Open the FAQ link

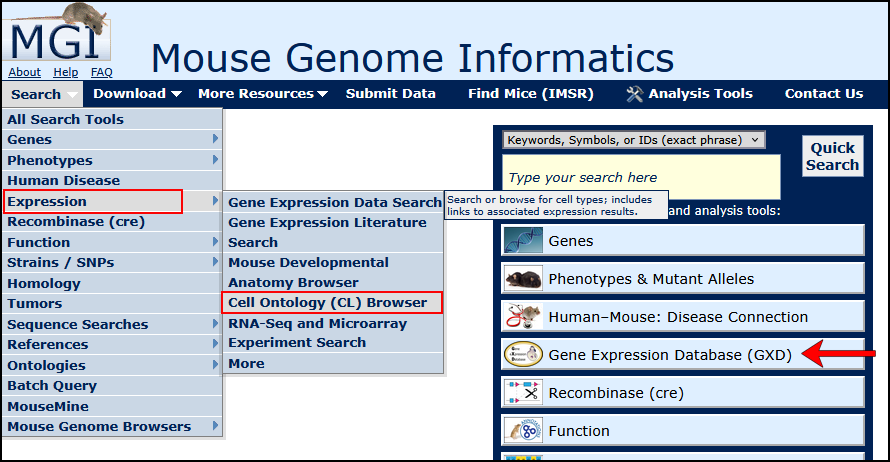pyautogui.click(x=101, y=72)
